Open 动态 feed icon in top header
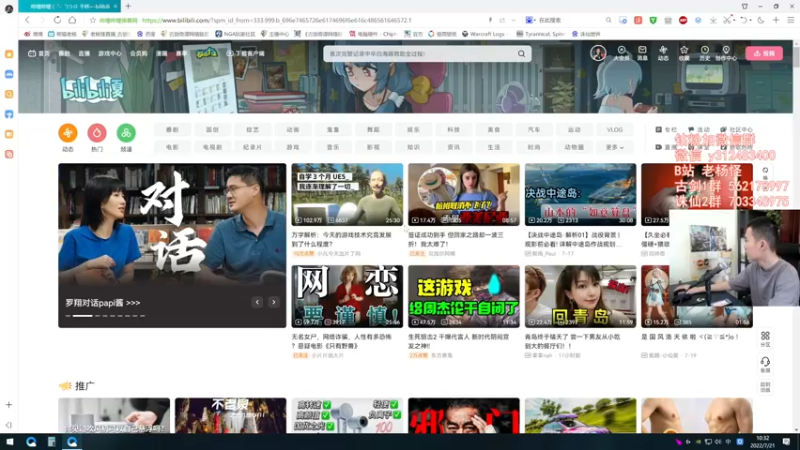This screenshot has width=800, height=450. tap(663, 53)
